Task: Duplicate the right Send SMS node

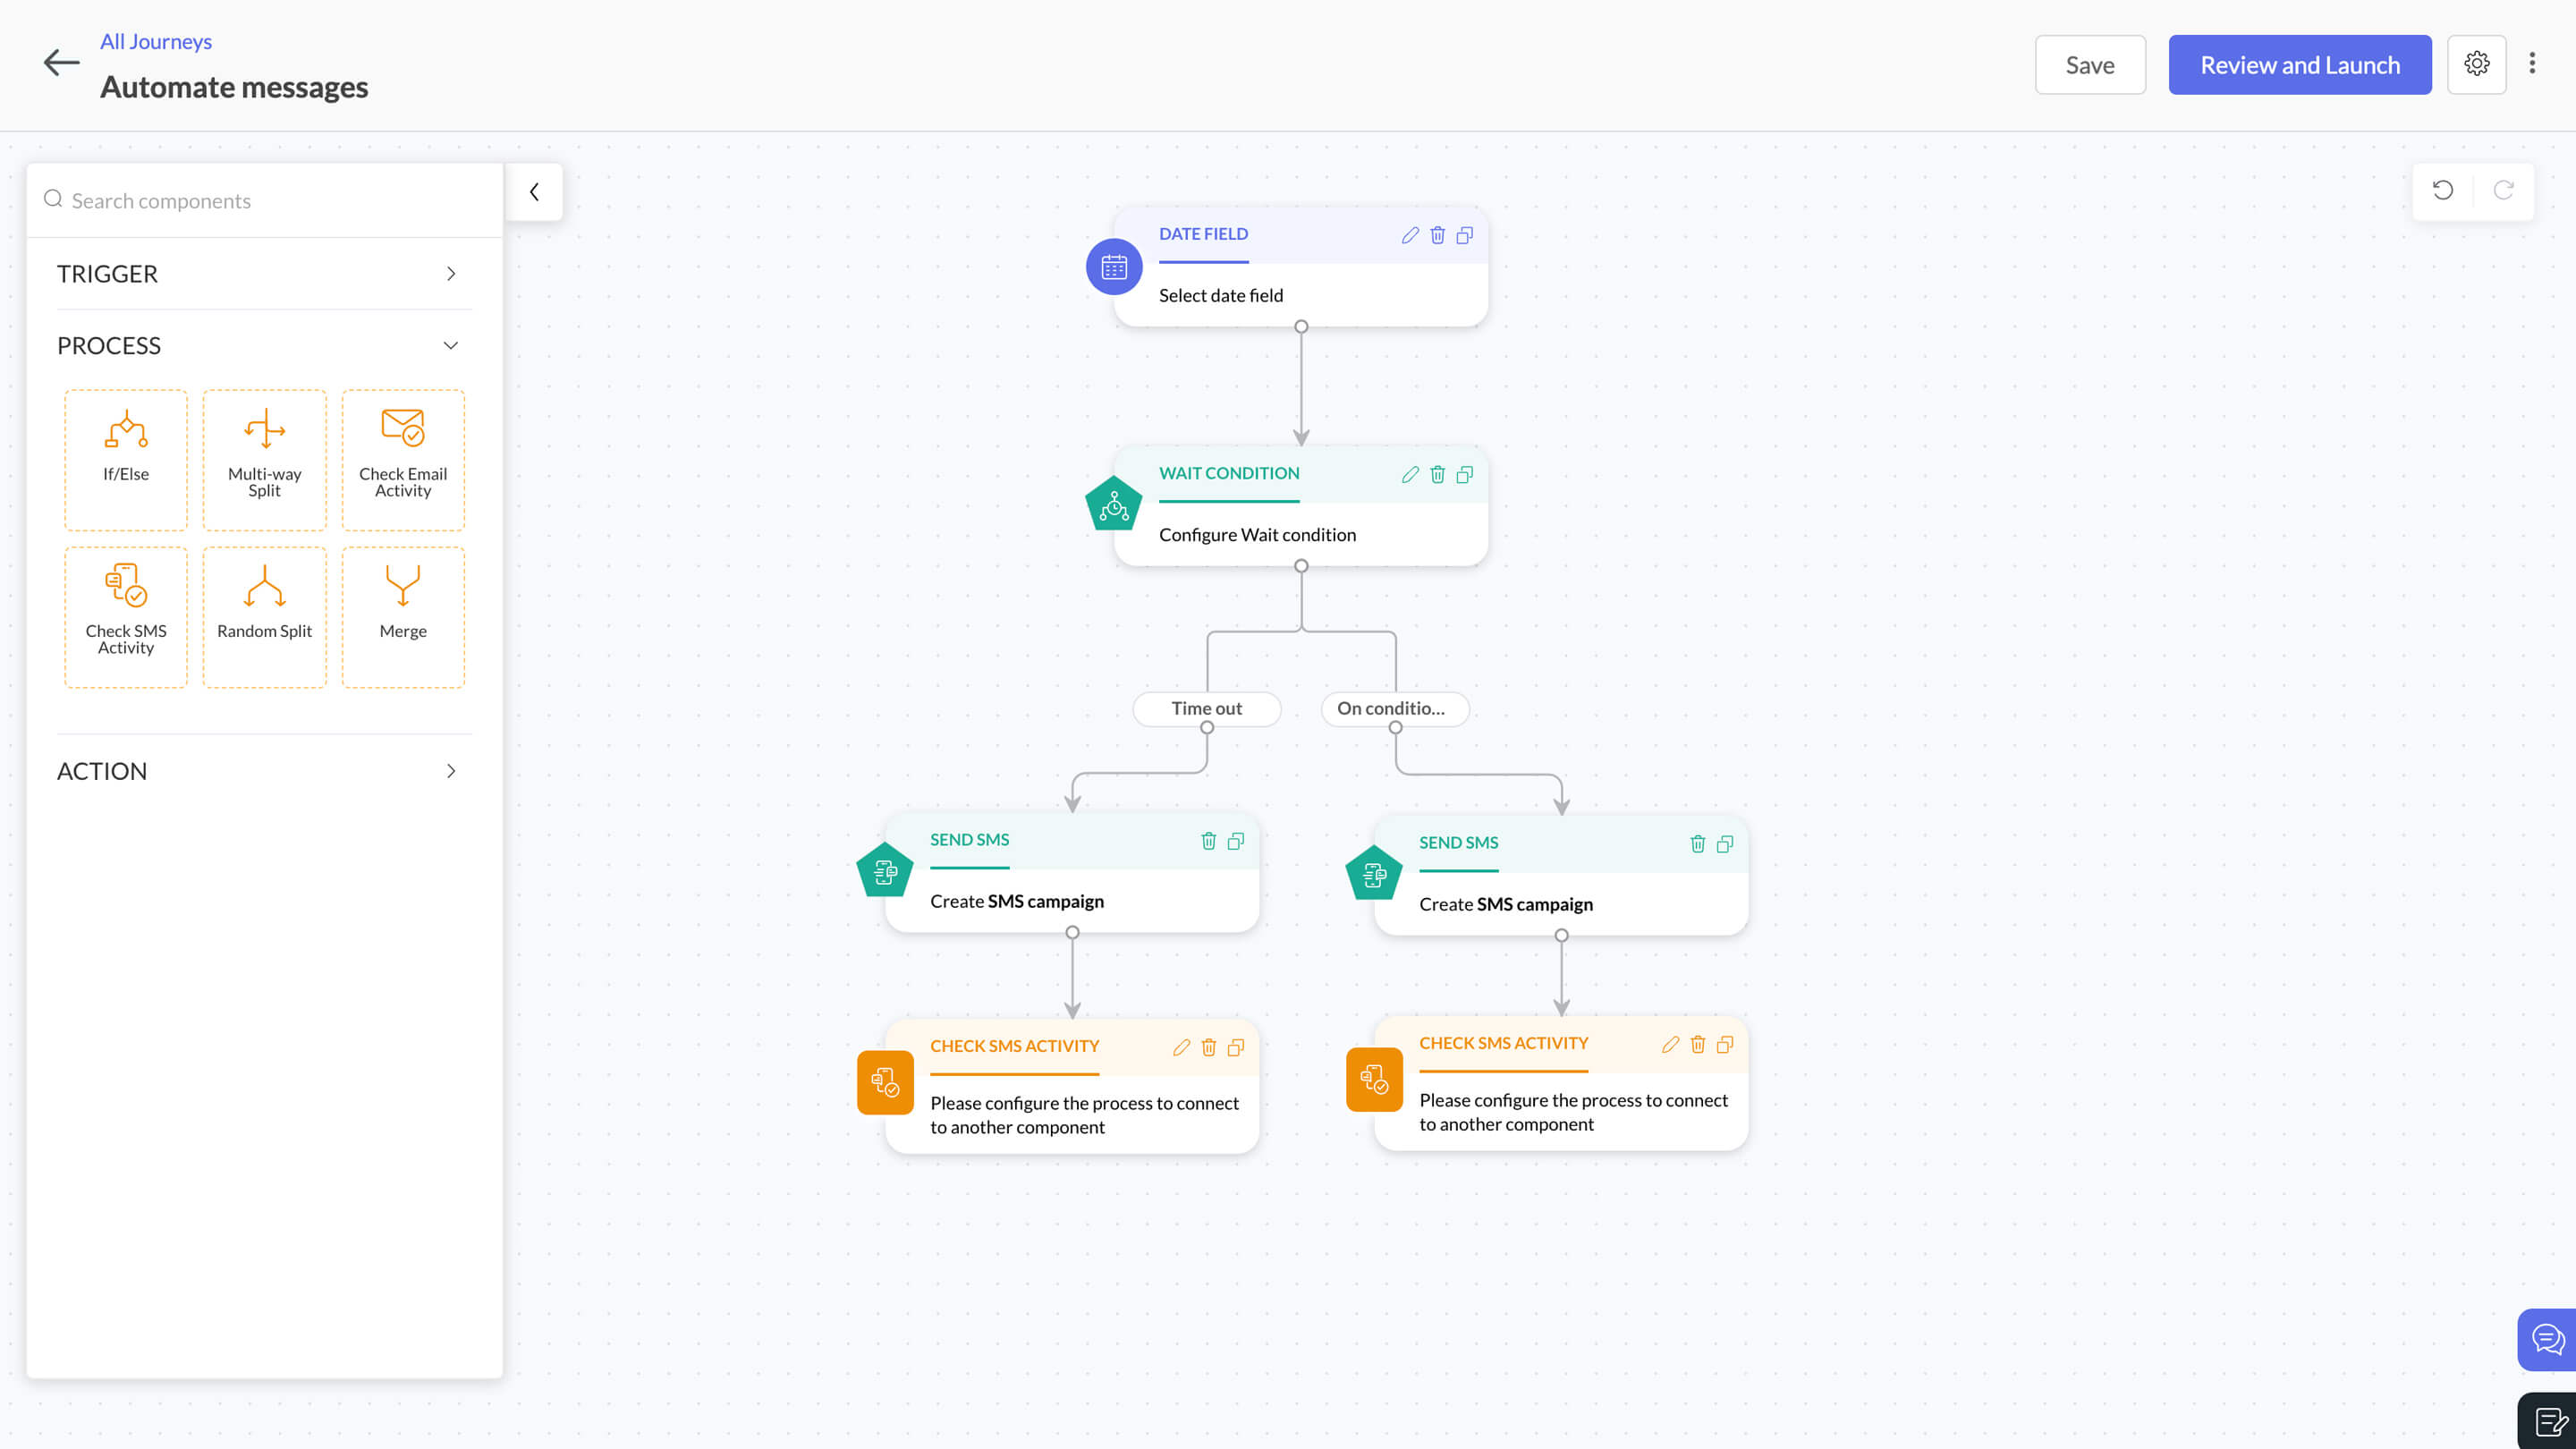Action: 1725,844
